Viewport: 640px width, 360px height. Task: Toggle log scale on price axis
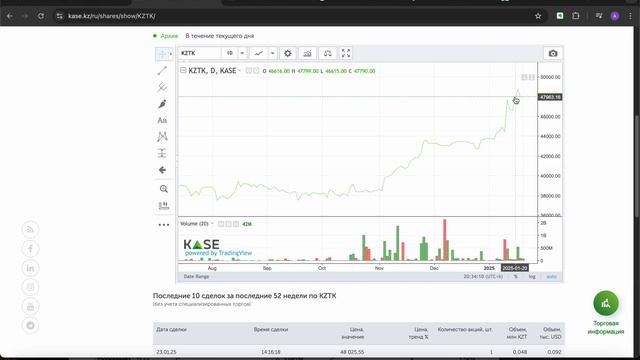coord(532,277)
